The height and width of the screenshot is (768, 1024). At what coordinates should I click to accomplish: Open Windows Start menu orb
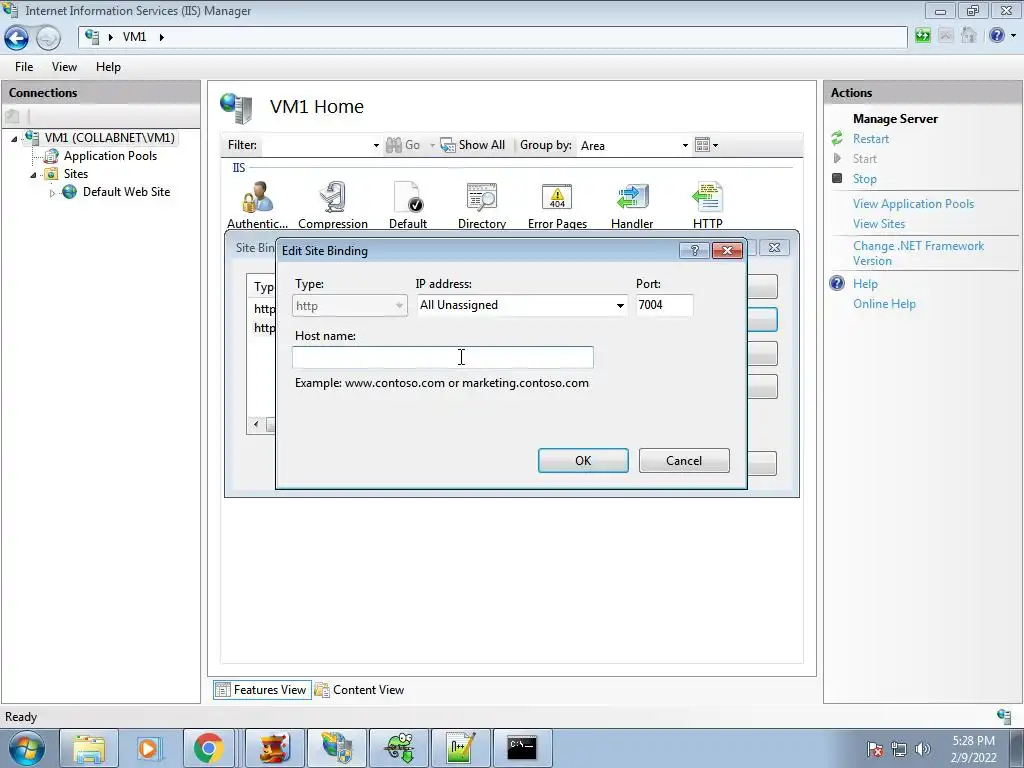[26, 748]
